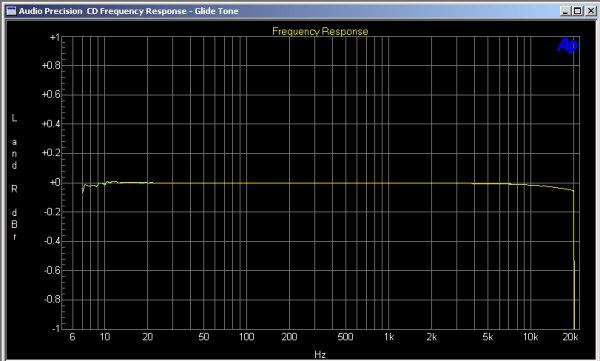Click the 1k frequency axis label
Image resolution: width=600 pixels, height=361 pixels.
pos(389,337)
